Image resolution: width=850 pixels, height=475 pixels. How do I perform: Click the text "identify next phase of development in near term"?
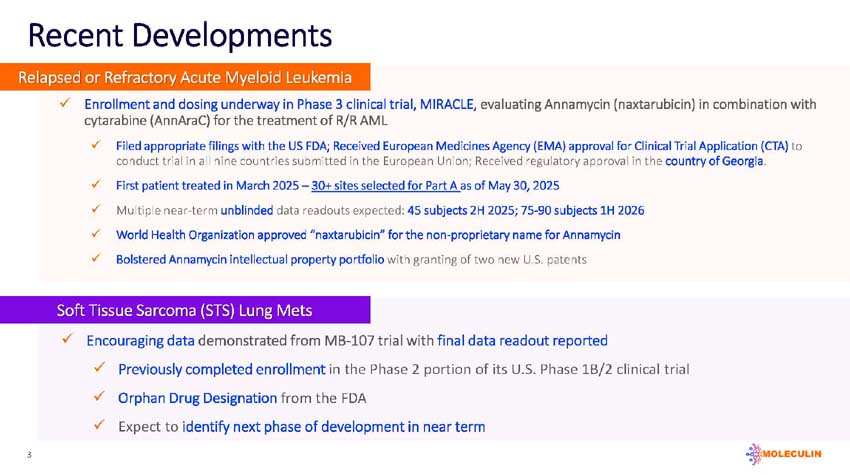tap(334, 427)
